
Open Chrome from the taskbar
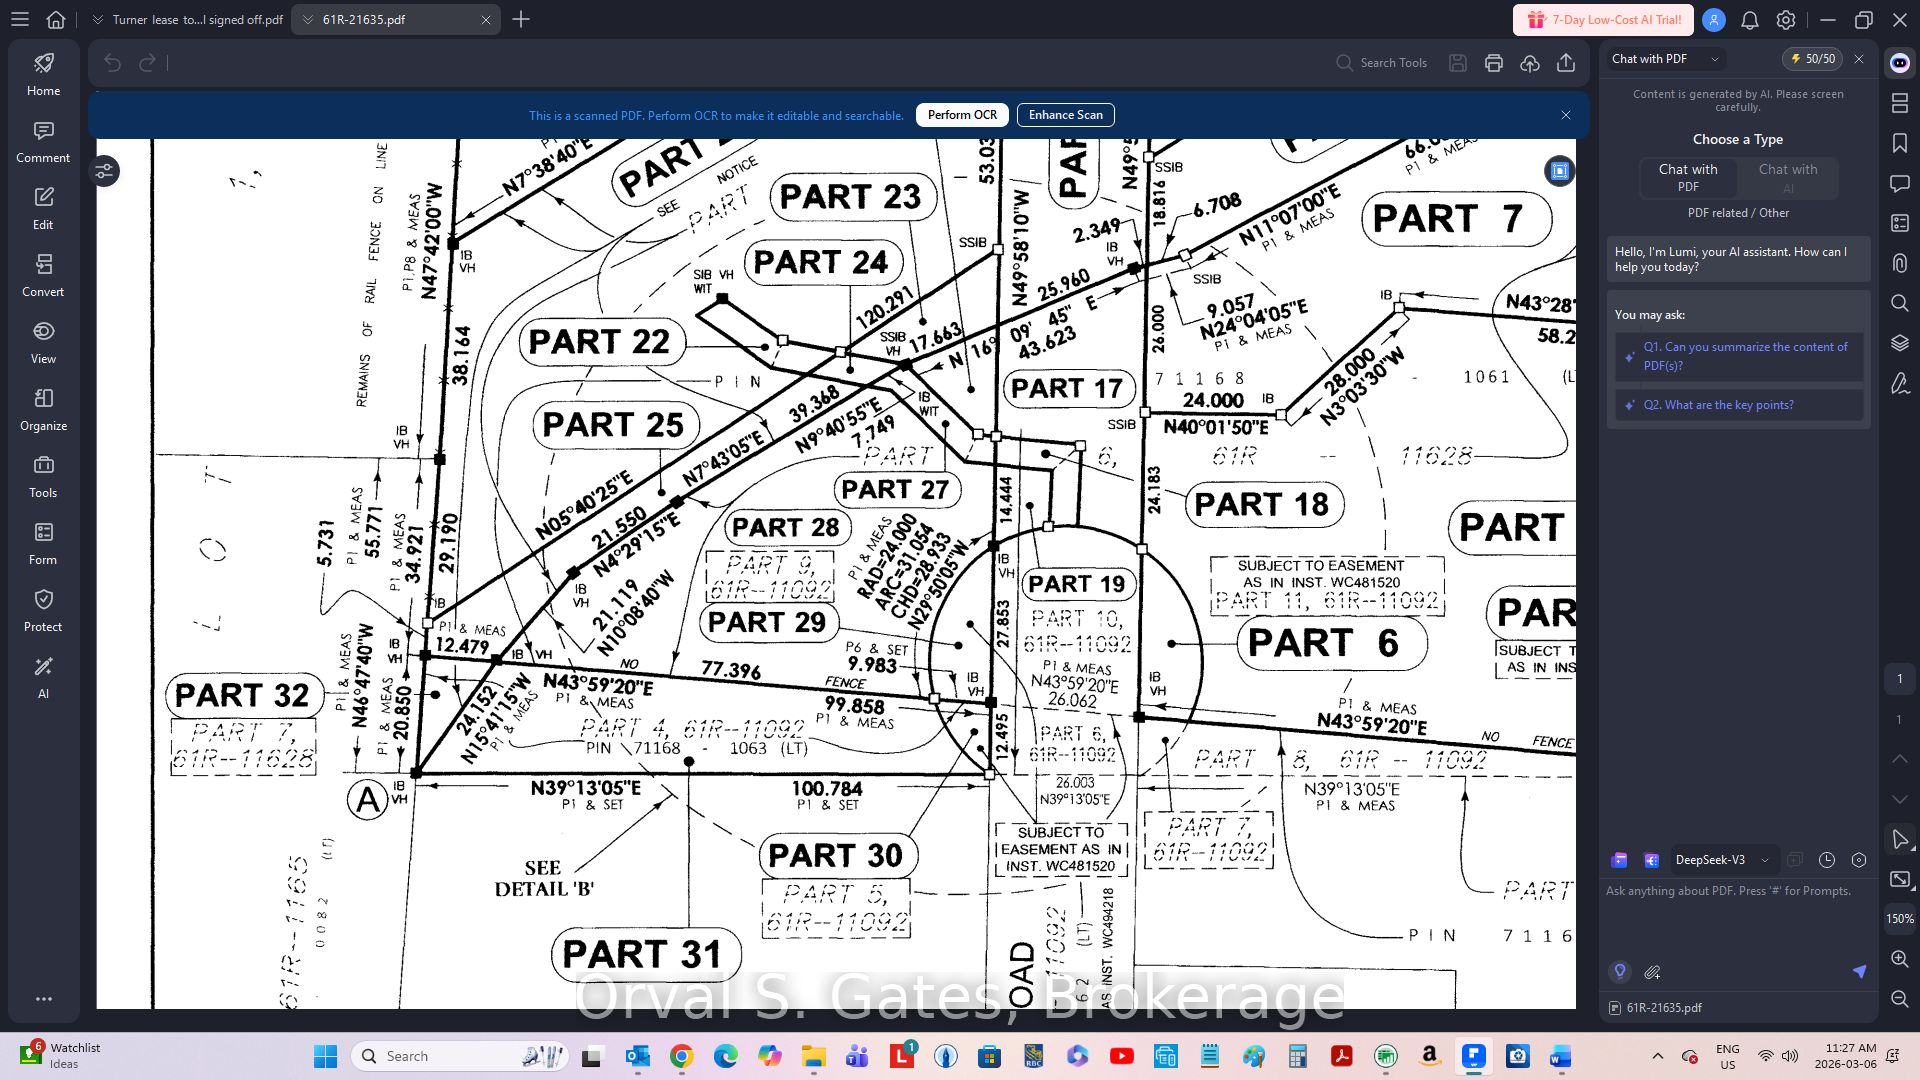point(681,1056)
